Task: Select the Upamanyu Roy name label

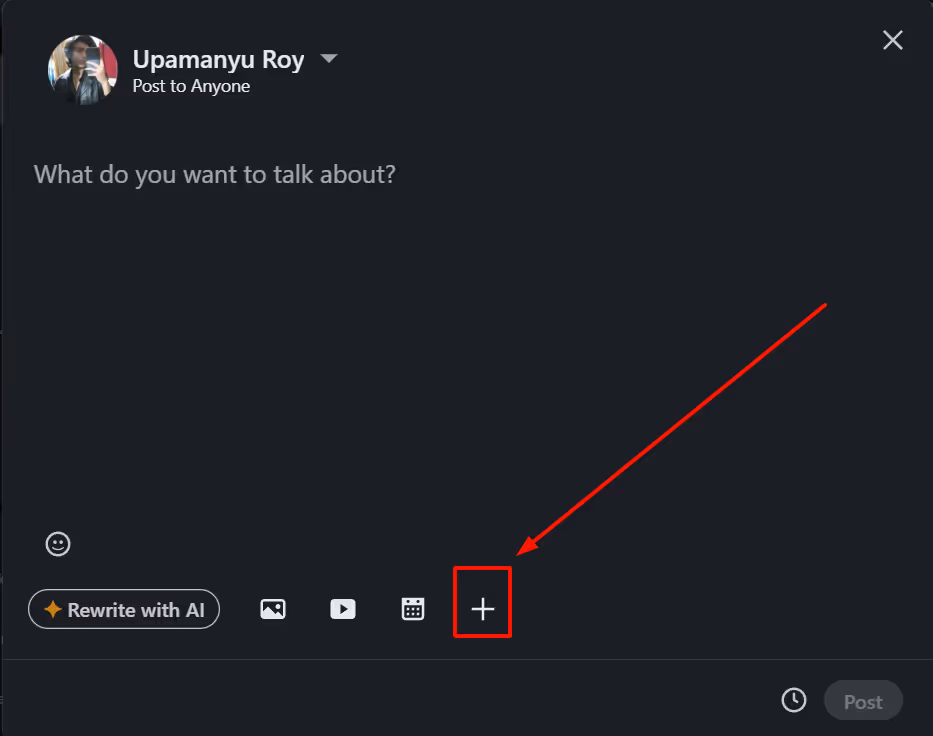Action: [x=218, y=59]
